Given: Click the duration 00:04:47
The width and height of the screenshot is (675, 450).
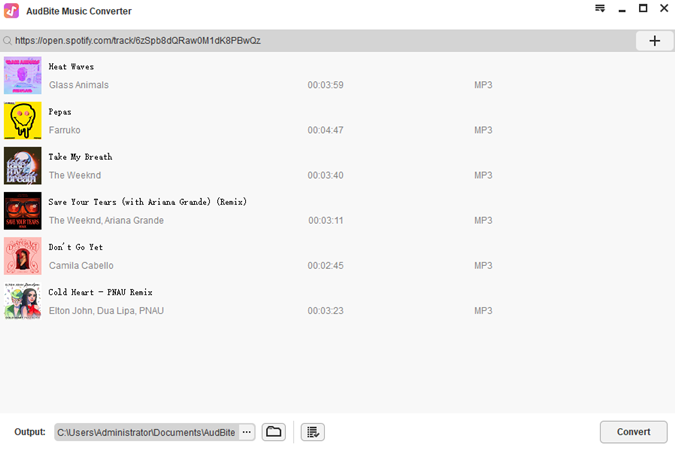Looking at the screenshot, I should pyautogui.click(x=325, y=130).
